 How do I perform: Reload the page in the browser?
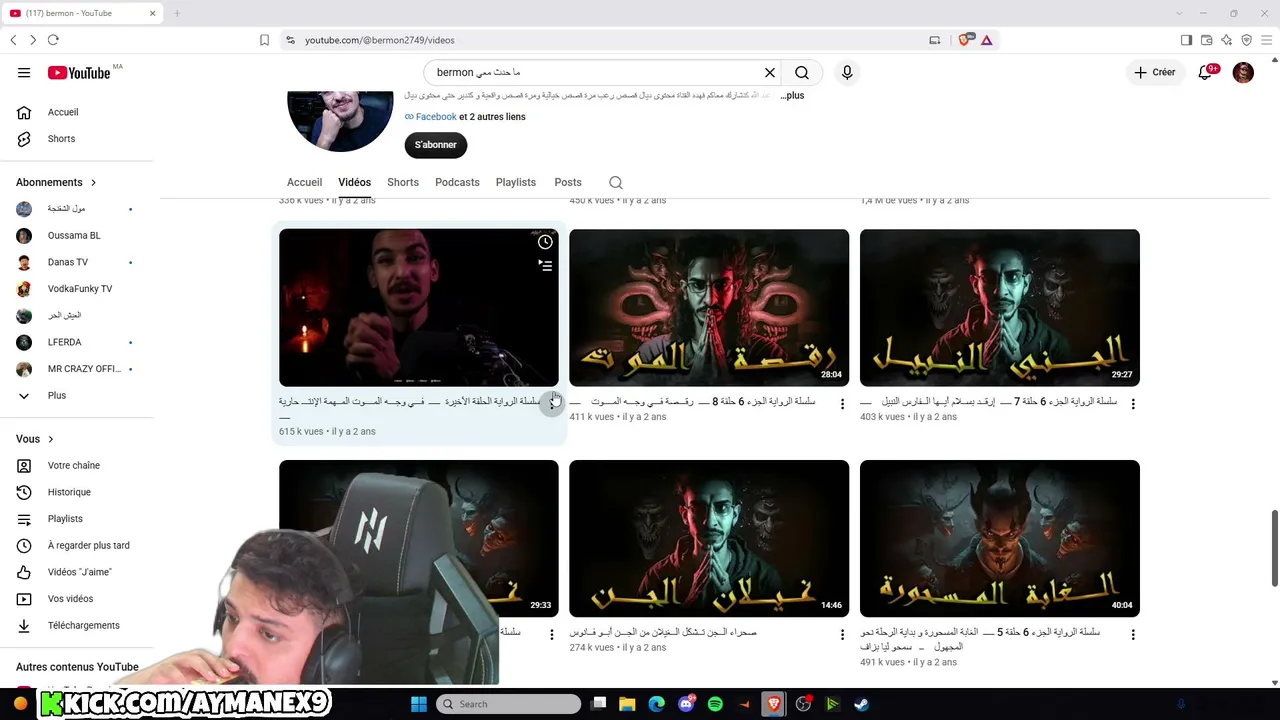tap(53, 40)
